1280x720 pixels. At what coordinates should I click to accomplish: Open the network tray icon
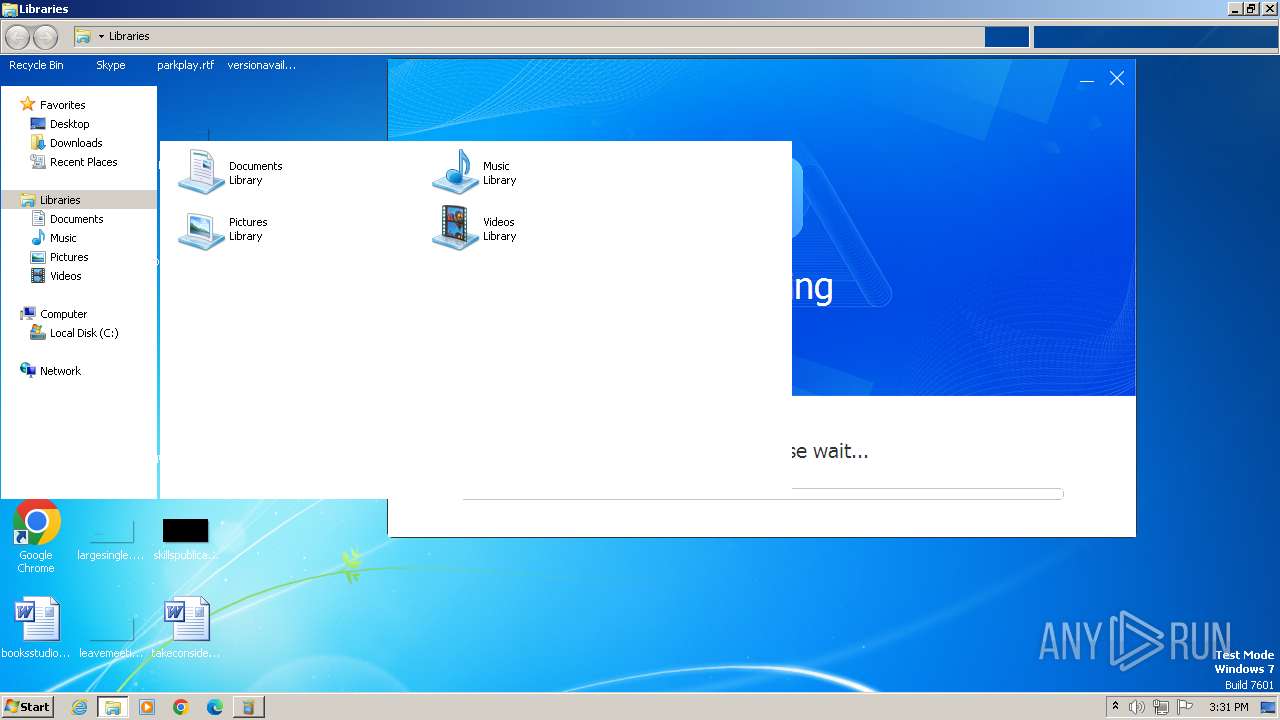click(x=1161, y=707)
